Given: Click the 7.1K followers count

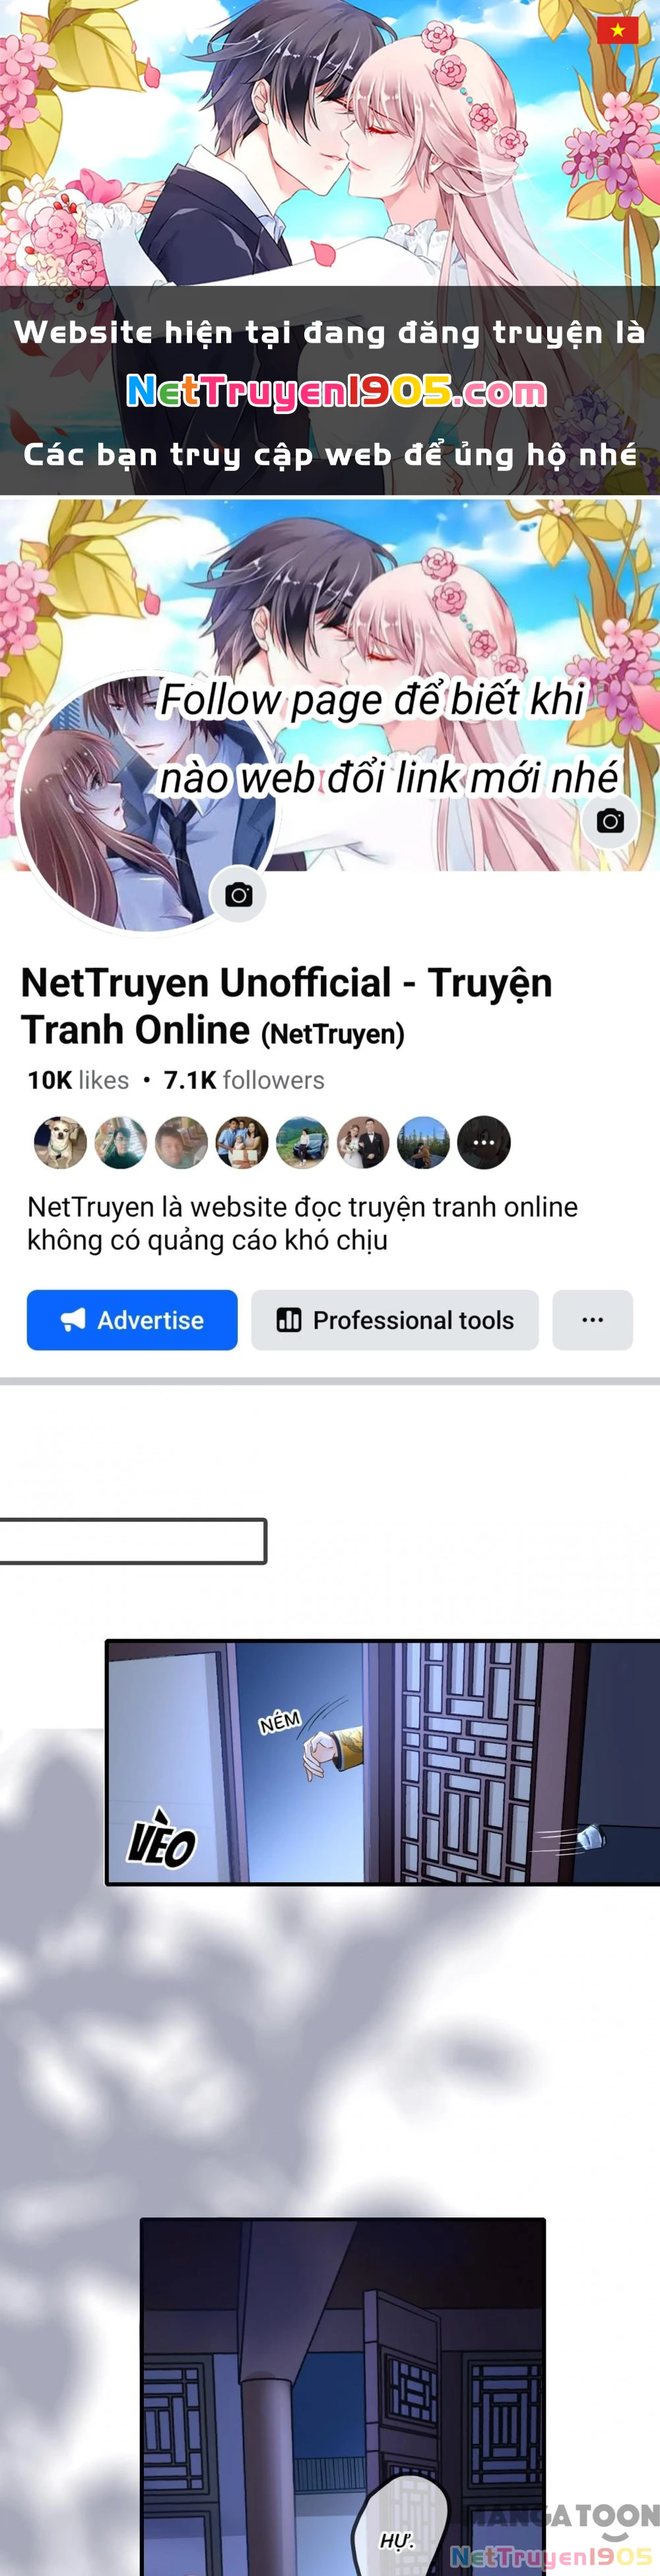Looking at the screenshot, I should [244, 1080].
